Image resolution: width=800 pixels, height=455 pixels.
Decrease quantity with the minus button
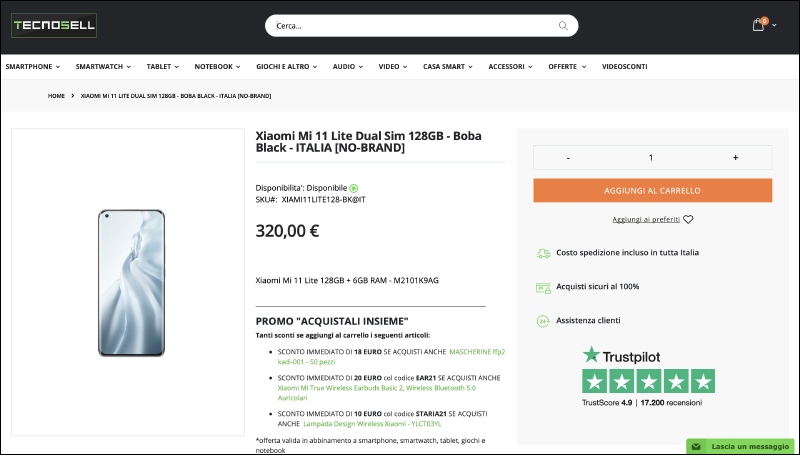point(568,158)
